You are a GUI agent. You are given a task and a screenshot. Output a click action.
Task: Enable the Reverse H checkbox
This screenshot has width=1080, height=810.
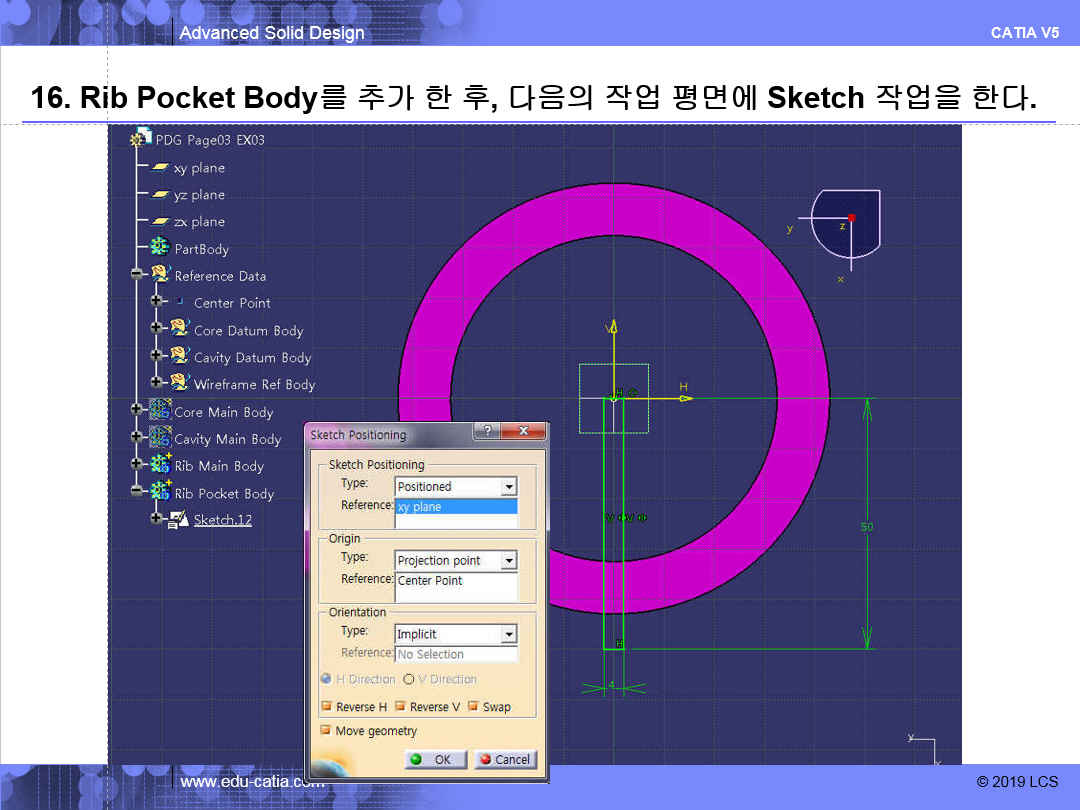click(x=326, y=707)
